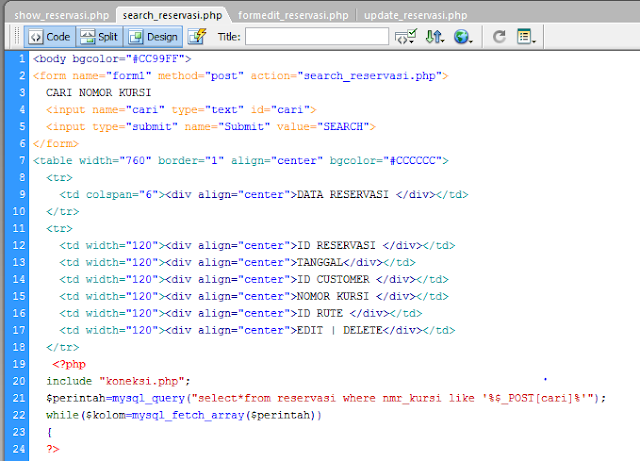Open the Validate markup dropdown icon
640x461 pixels.
(x=405, y=36)
